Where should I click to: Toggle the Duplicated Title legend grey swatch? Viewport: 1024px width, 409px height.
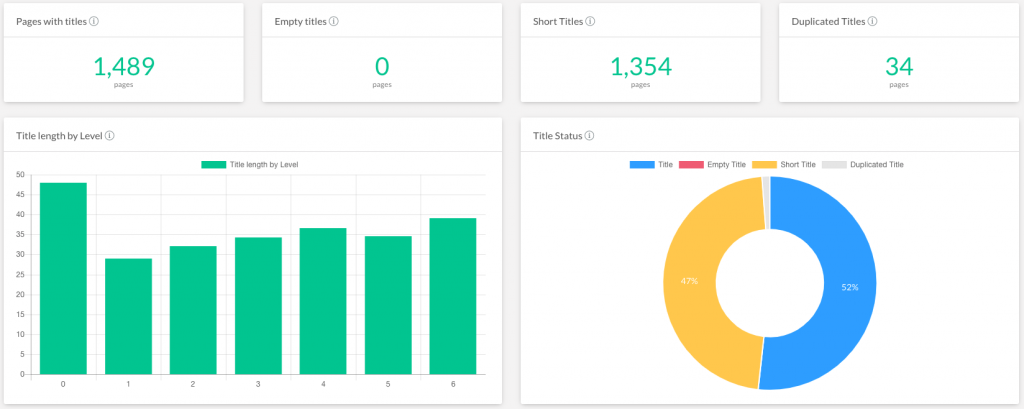pos(834,165)
